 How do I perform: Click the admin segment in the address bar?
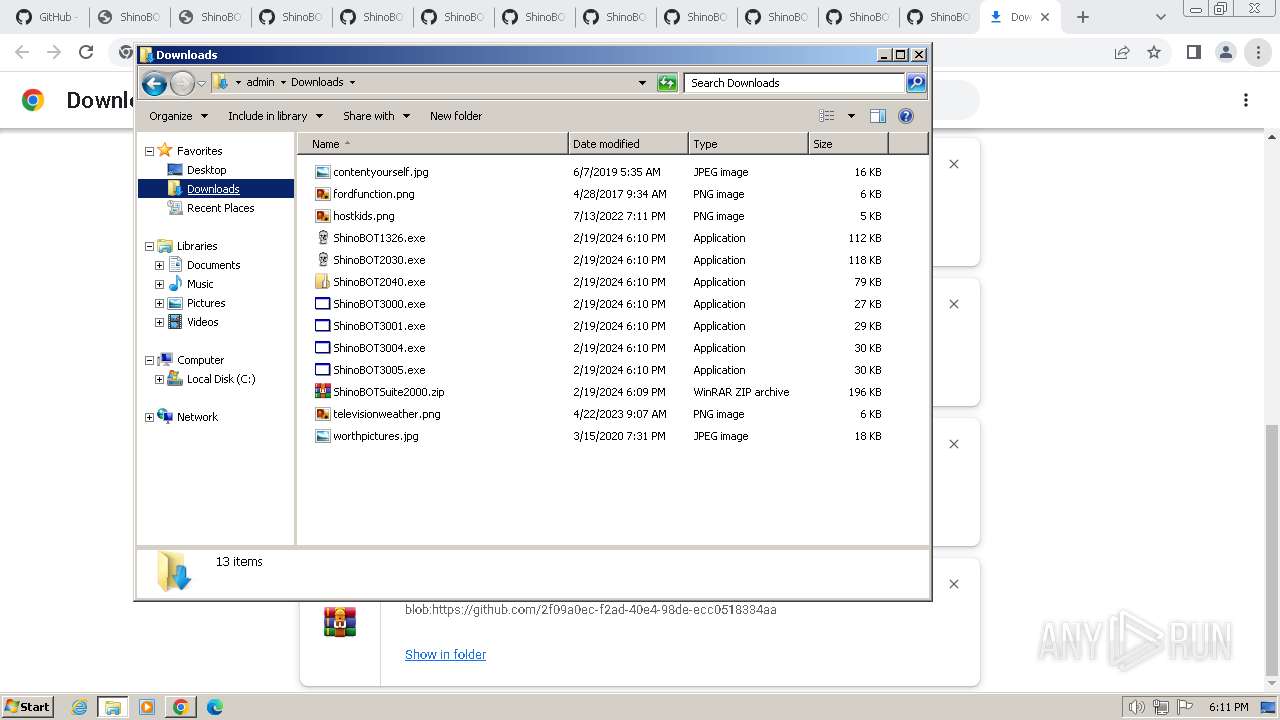click(260, 82)
